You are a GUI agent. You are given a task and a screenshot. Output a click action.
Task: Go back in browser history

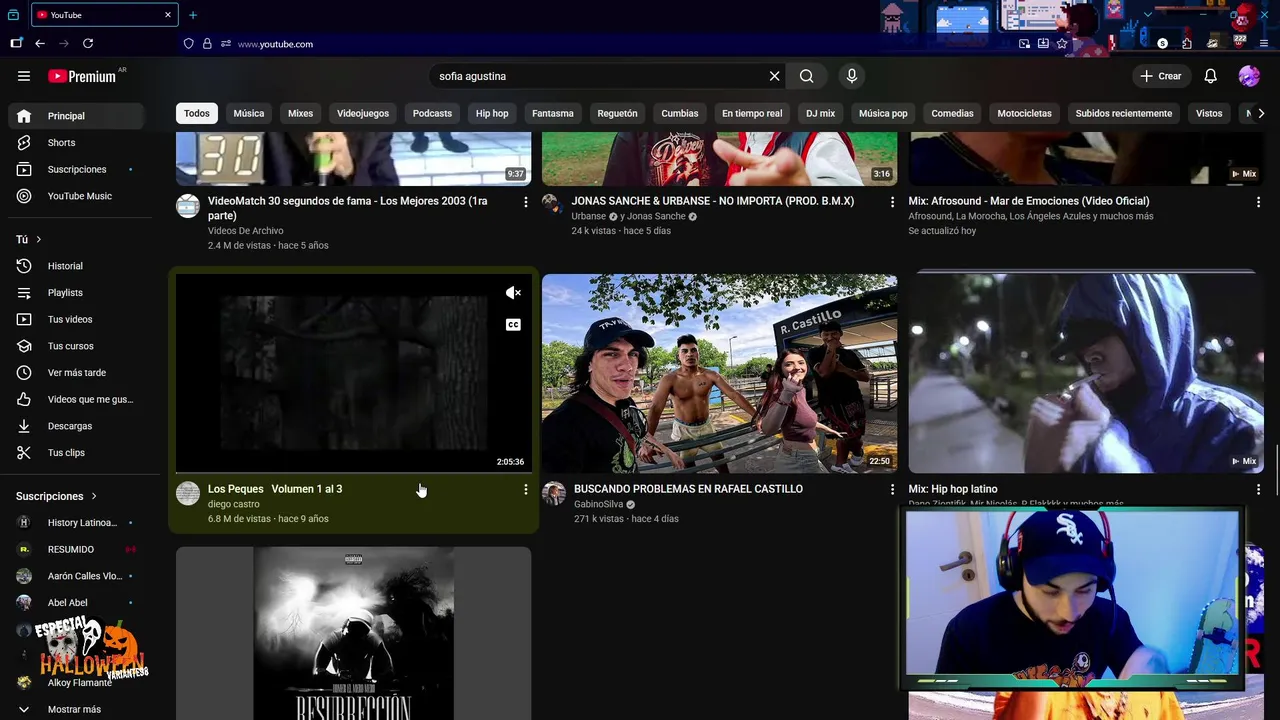point(40,44)
